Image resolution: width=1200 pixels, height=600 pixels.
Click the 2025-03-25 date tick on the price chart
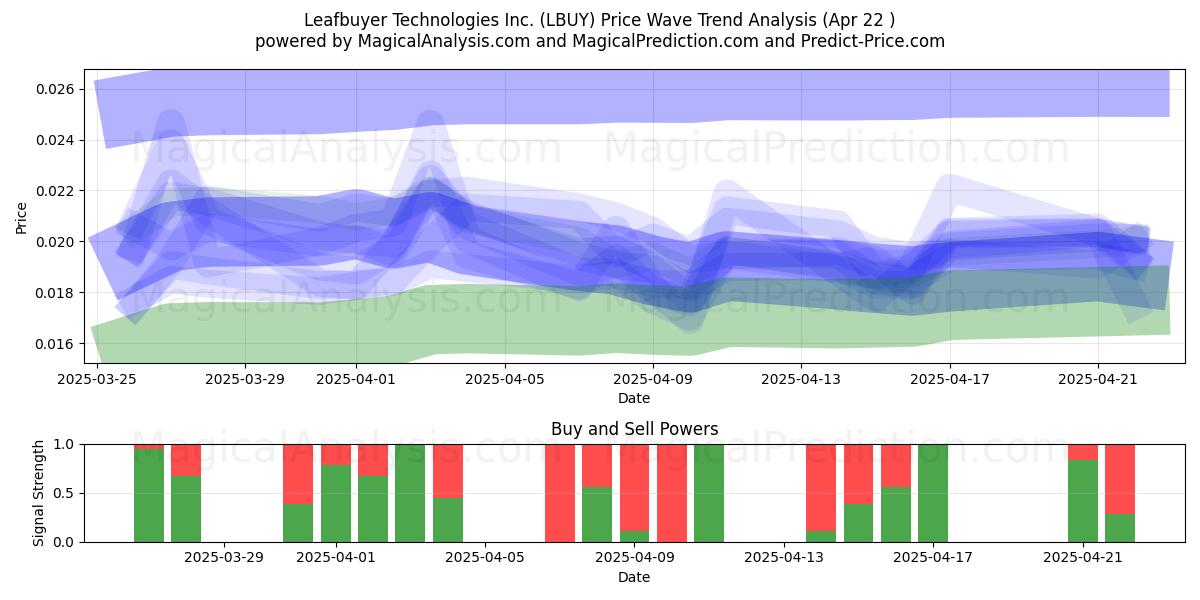[97, 379]
